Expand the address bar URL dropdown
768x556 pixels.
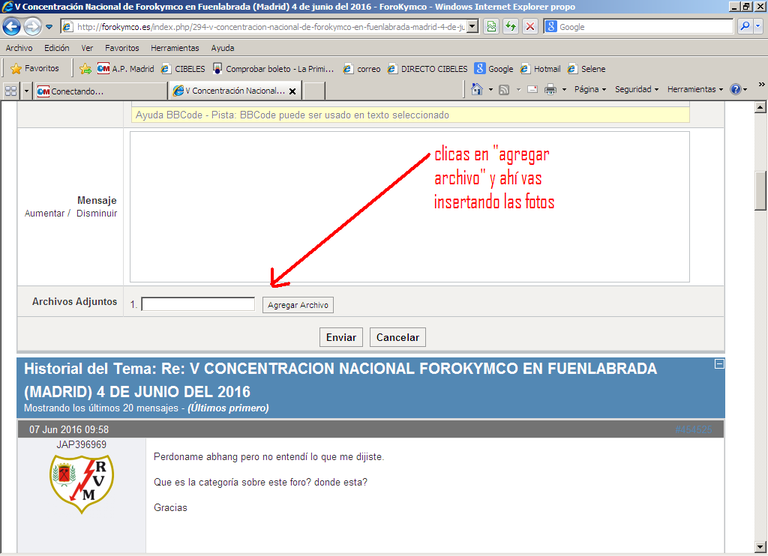pyautogui.click(x=473, y=27)
